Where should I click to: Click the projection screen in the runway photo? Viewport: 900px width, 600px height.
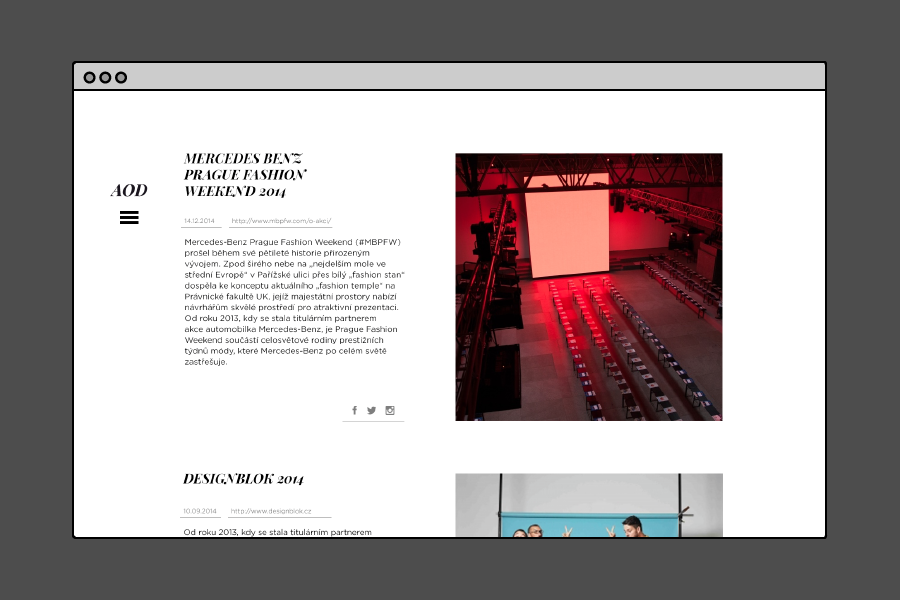tap(567, 220)
